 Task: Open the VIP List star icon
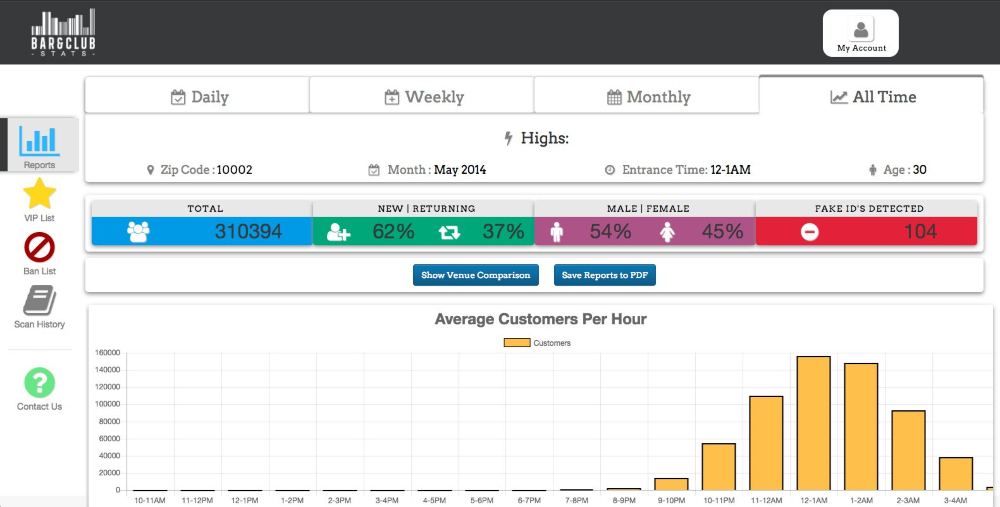point(39,194)
